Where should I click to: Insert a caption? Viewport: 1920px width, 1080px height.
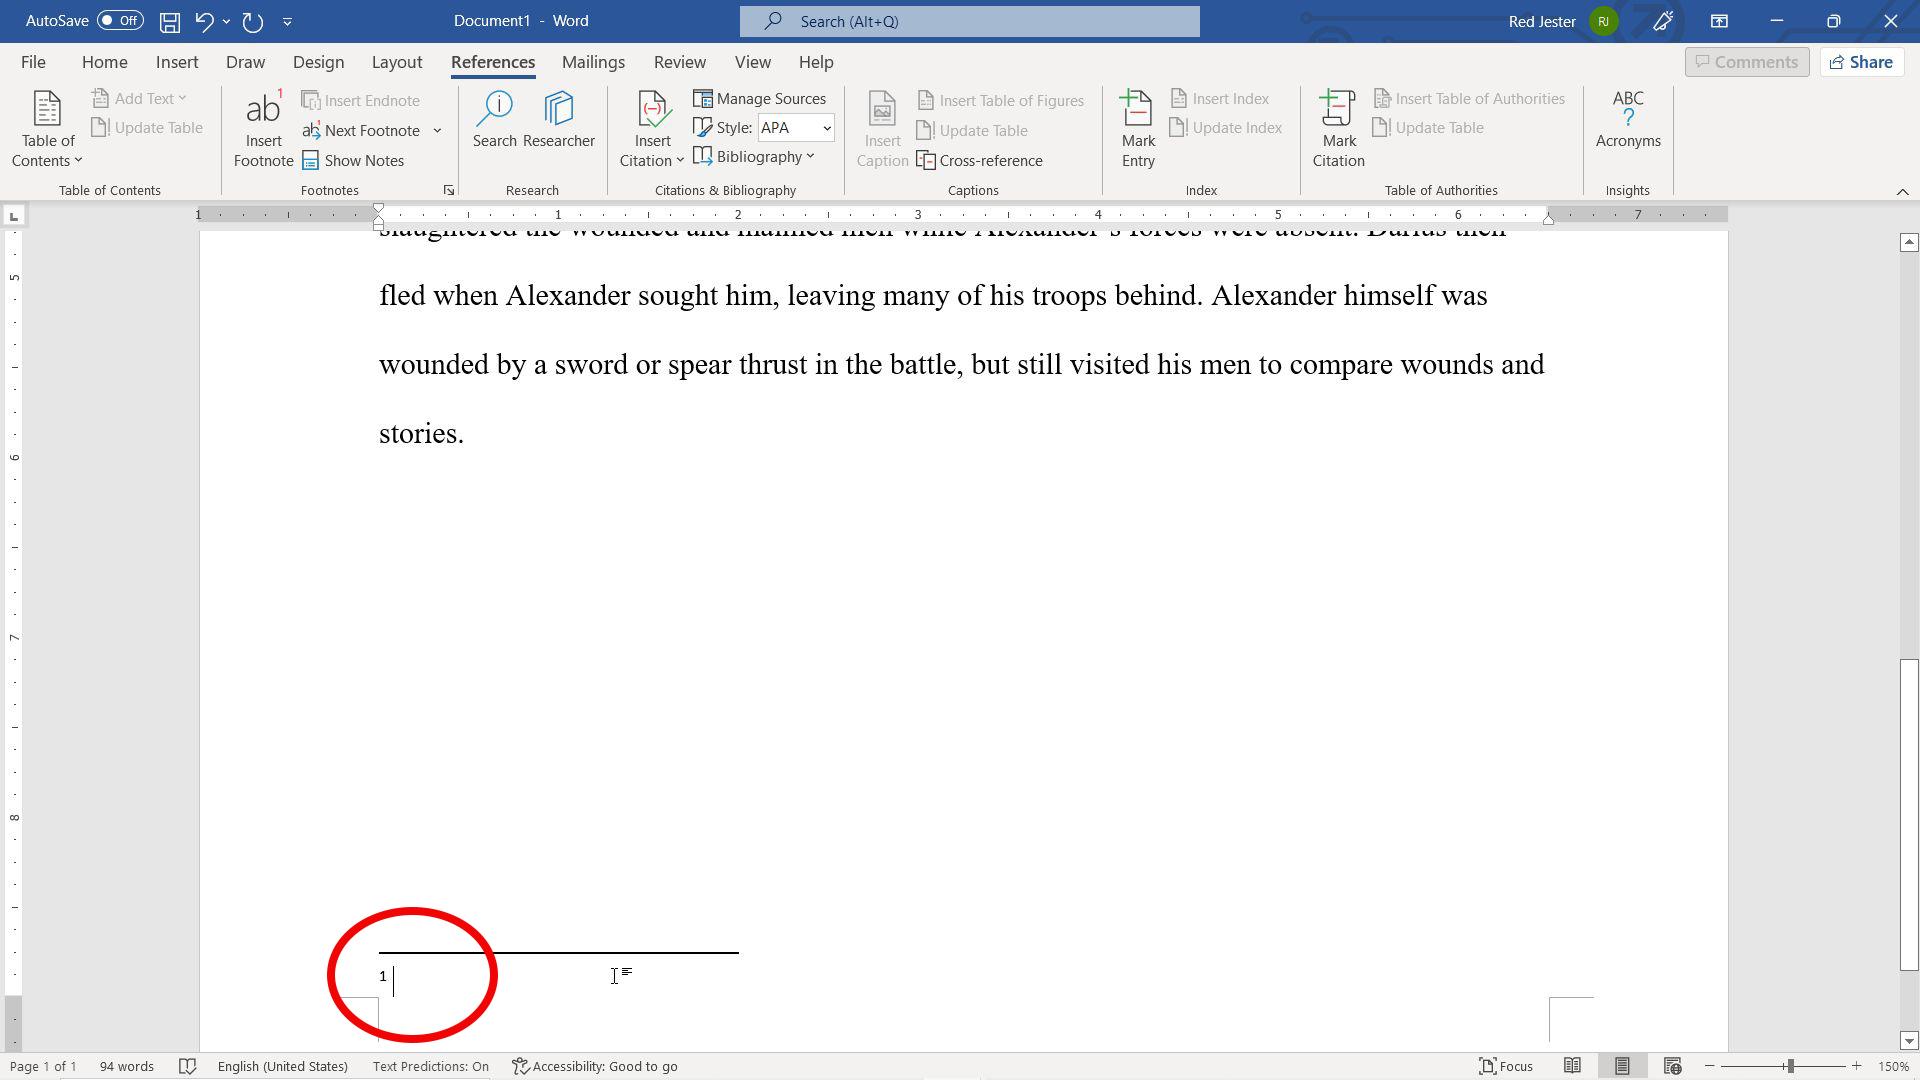click(881, 128)
